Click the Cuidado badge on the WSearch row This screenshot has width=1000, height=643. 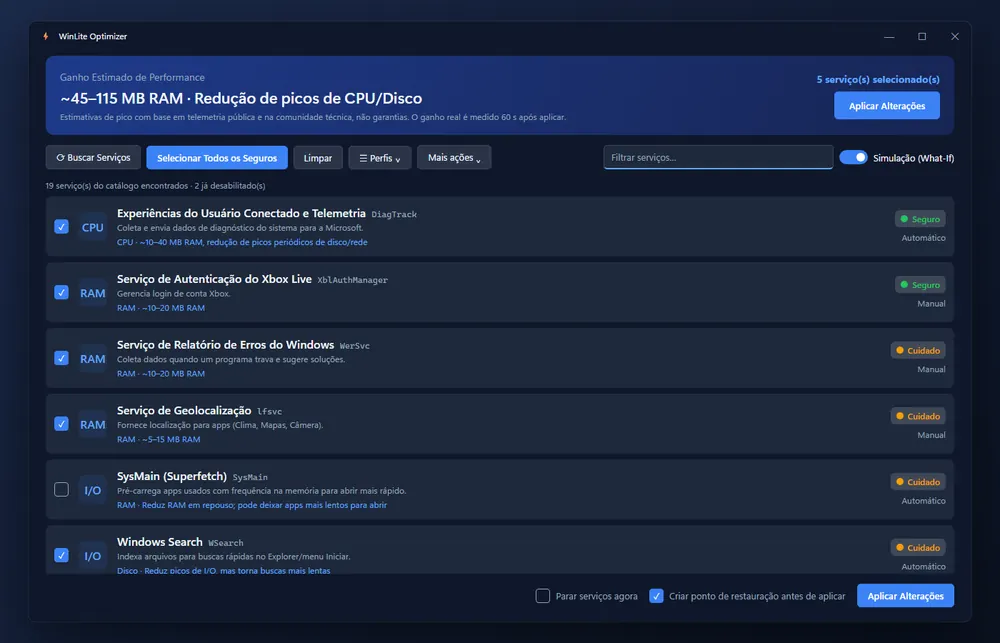918,547
